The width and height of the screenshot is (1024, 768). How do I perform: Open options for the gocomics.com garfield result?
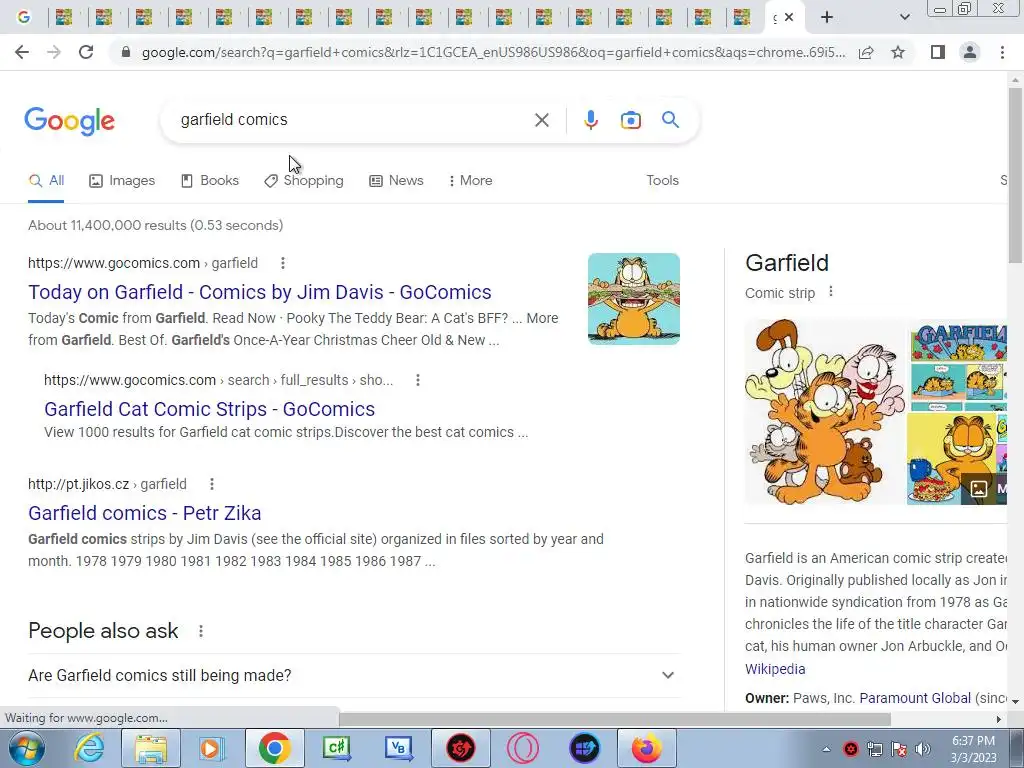283,263
